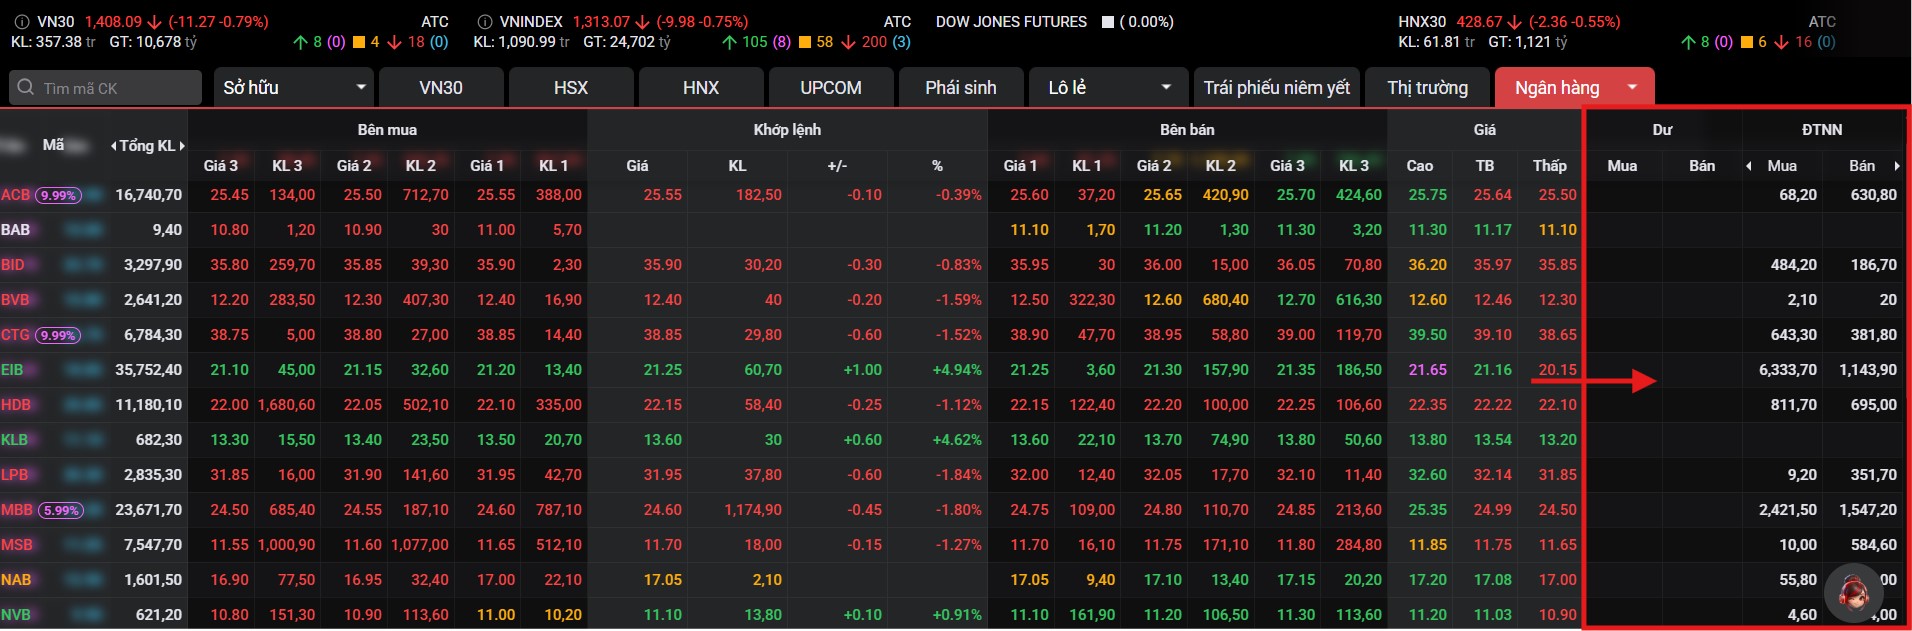Viewport: 1912px width, 631px height.
Task: Open the Trái phiếu niêm yết tab
Action: (x=1277, y=88)
